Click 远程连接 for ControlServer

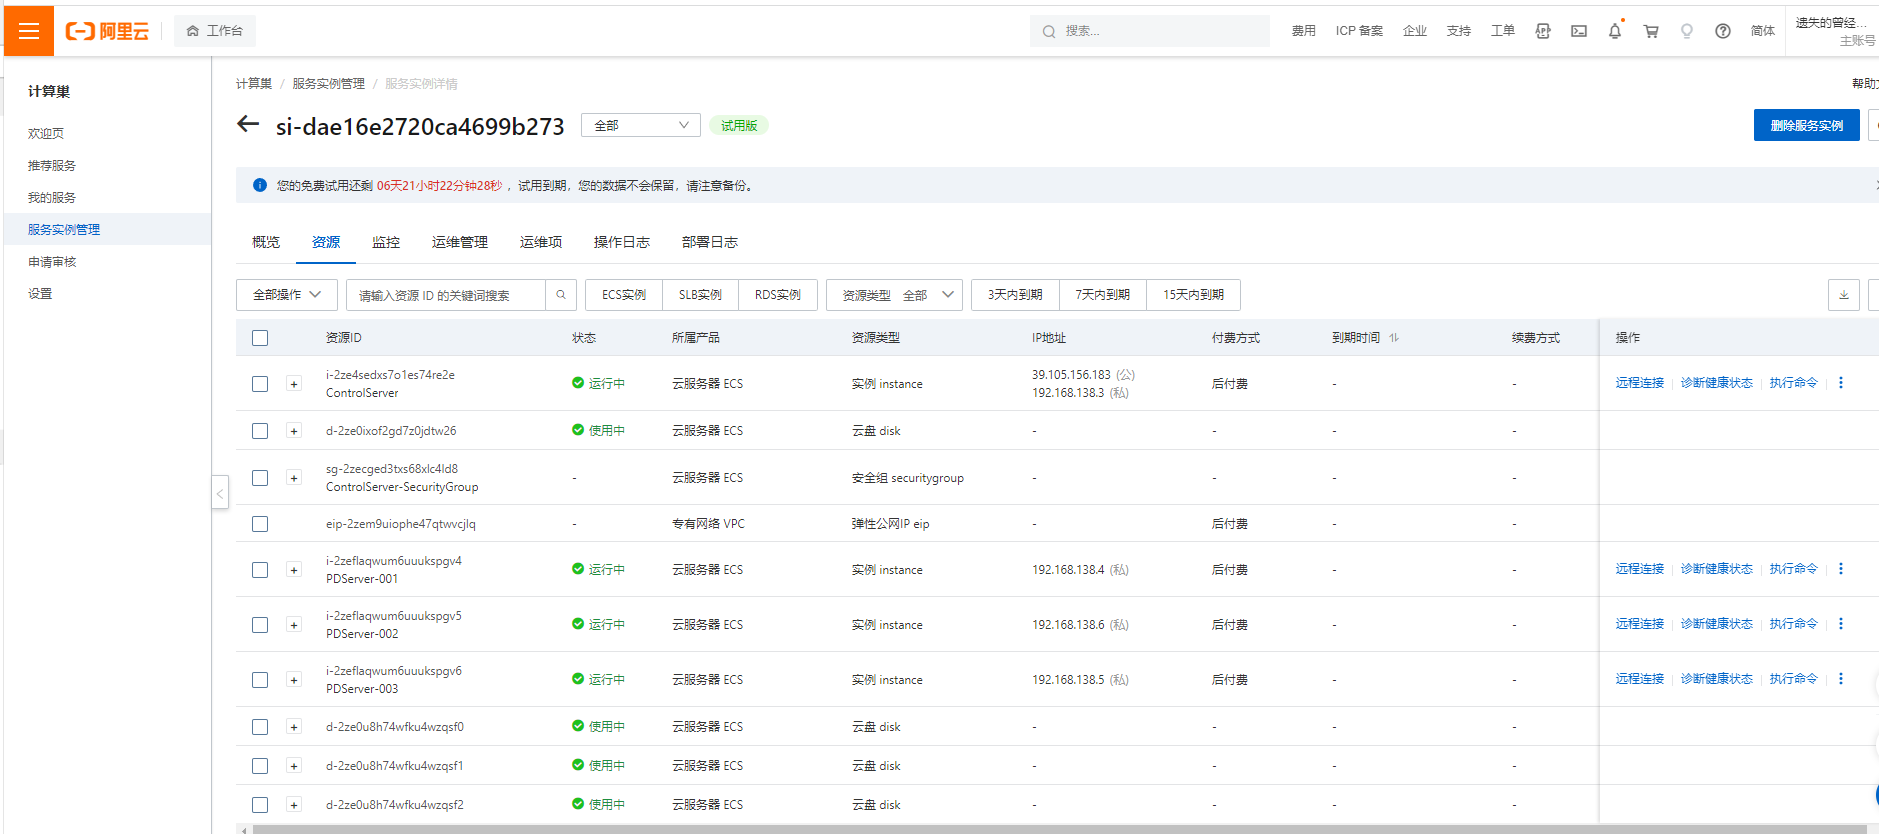click(1640, 383)
